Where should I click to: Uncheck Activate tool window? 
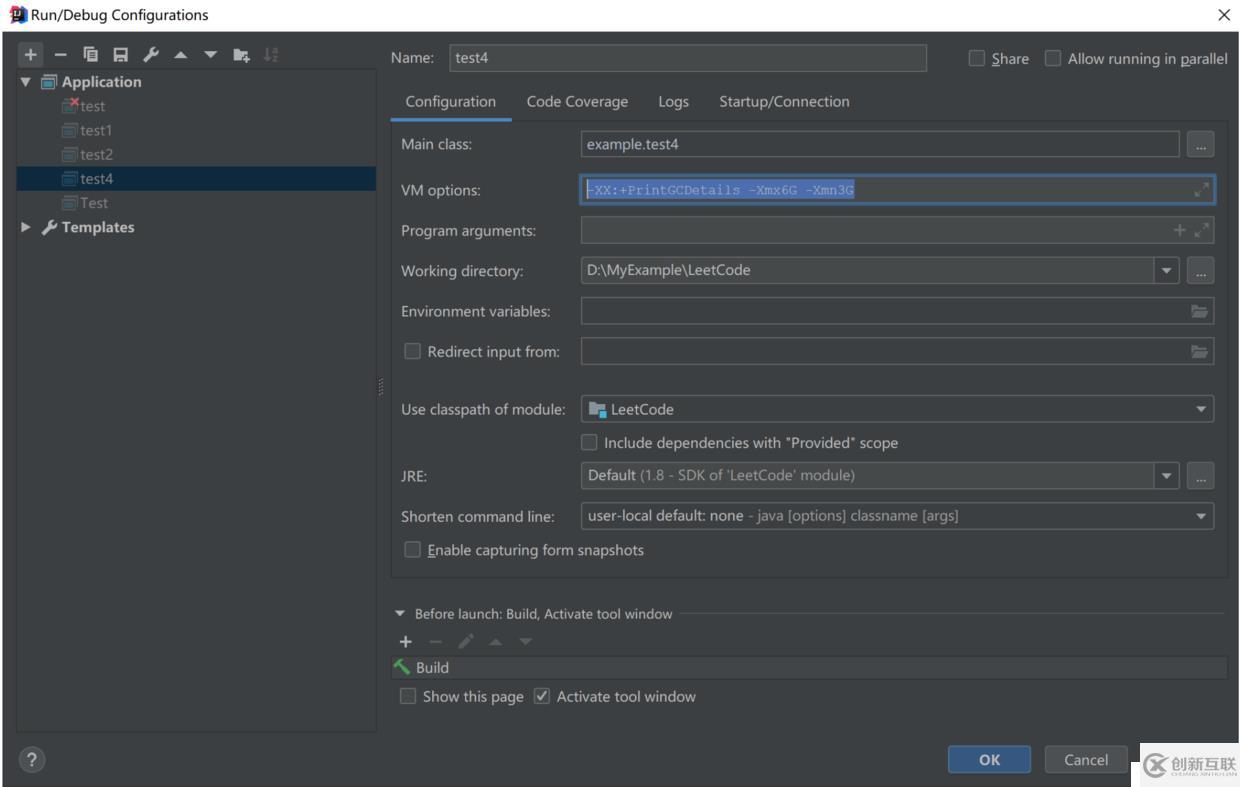point(542,697)
